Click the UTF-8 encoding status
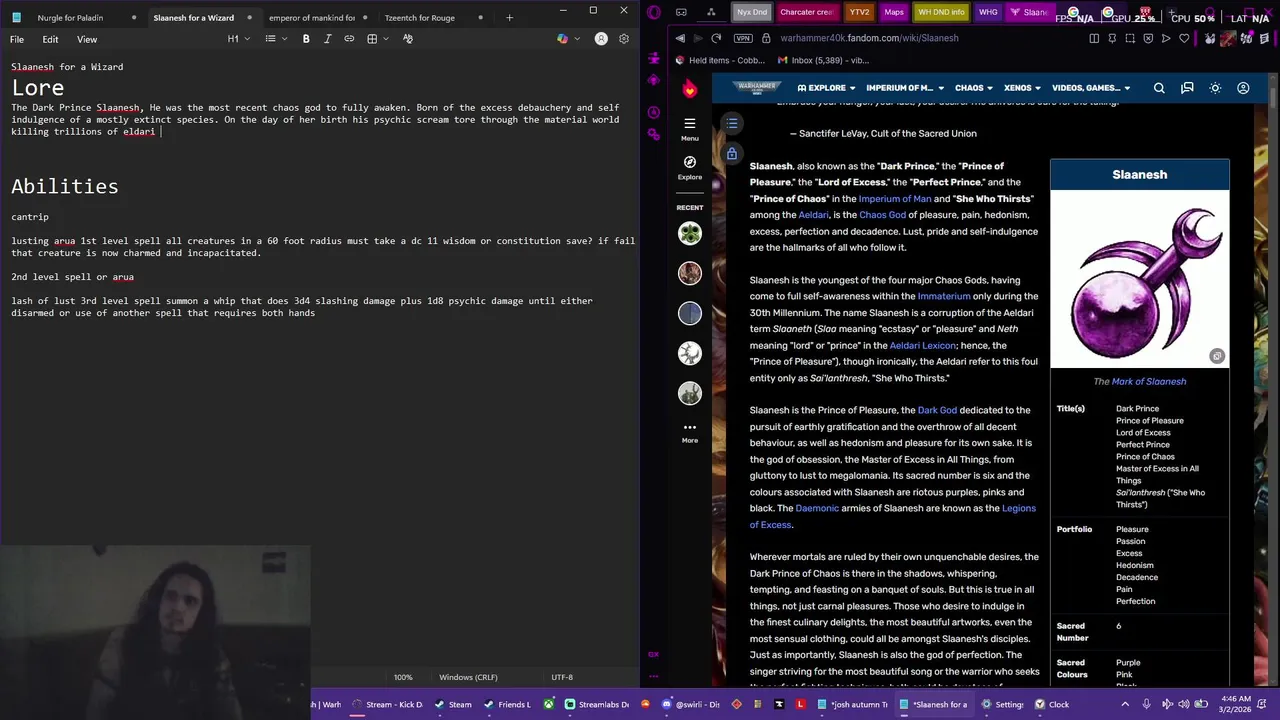 pos(562,677)
